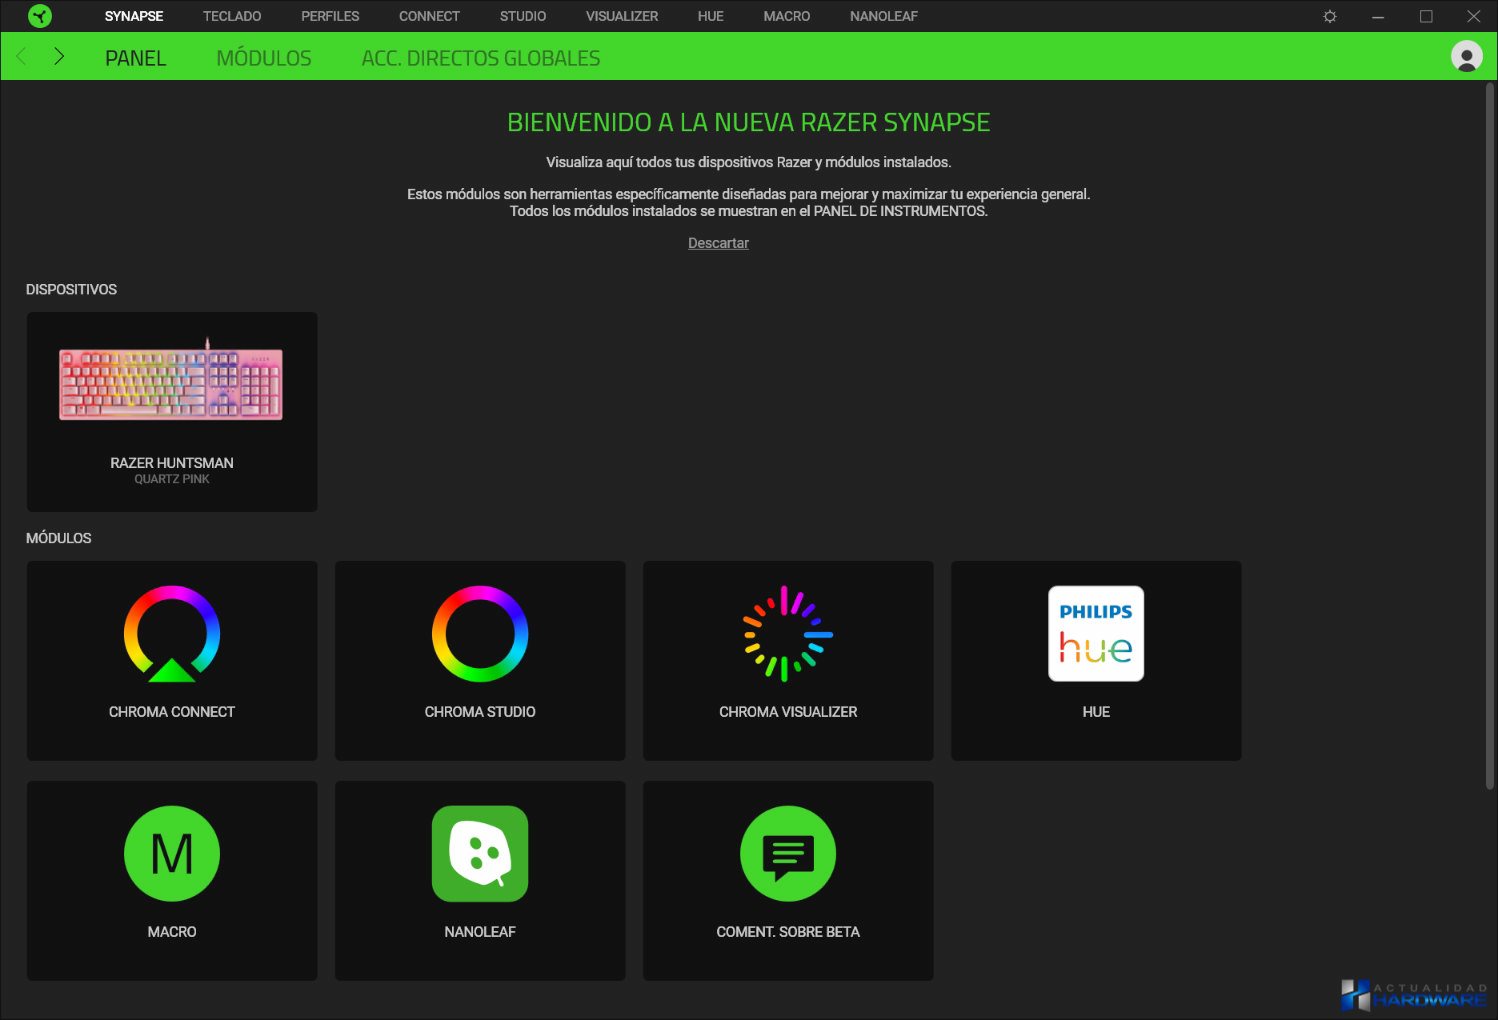Open the Macro module icon
The image size is (1498, 1020).
pos(172,854)
